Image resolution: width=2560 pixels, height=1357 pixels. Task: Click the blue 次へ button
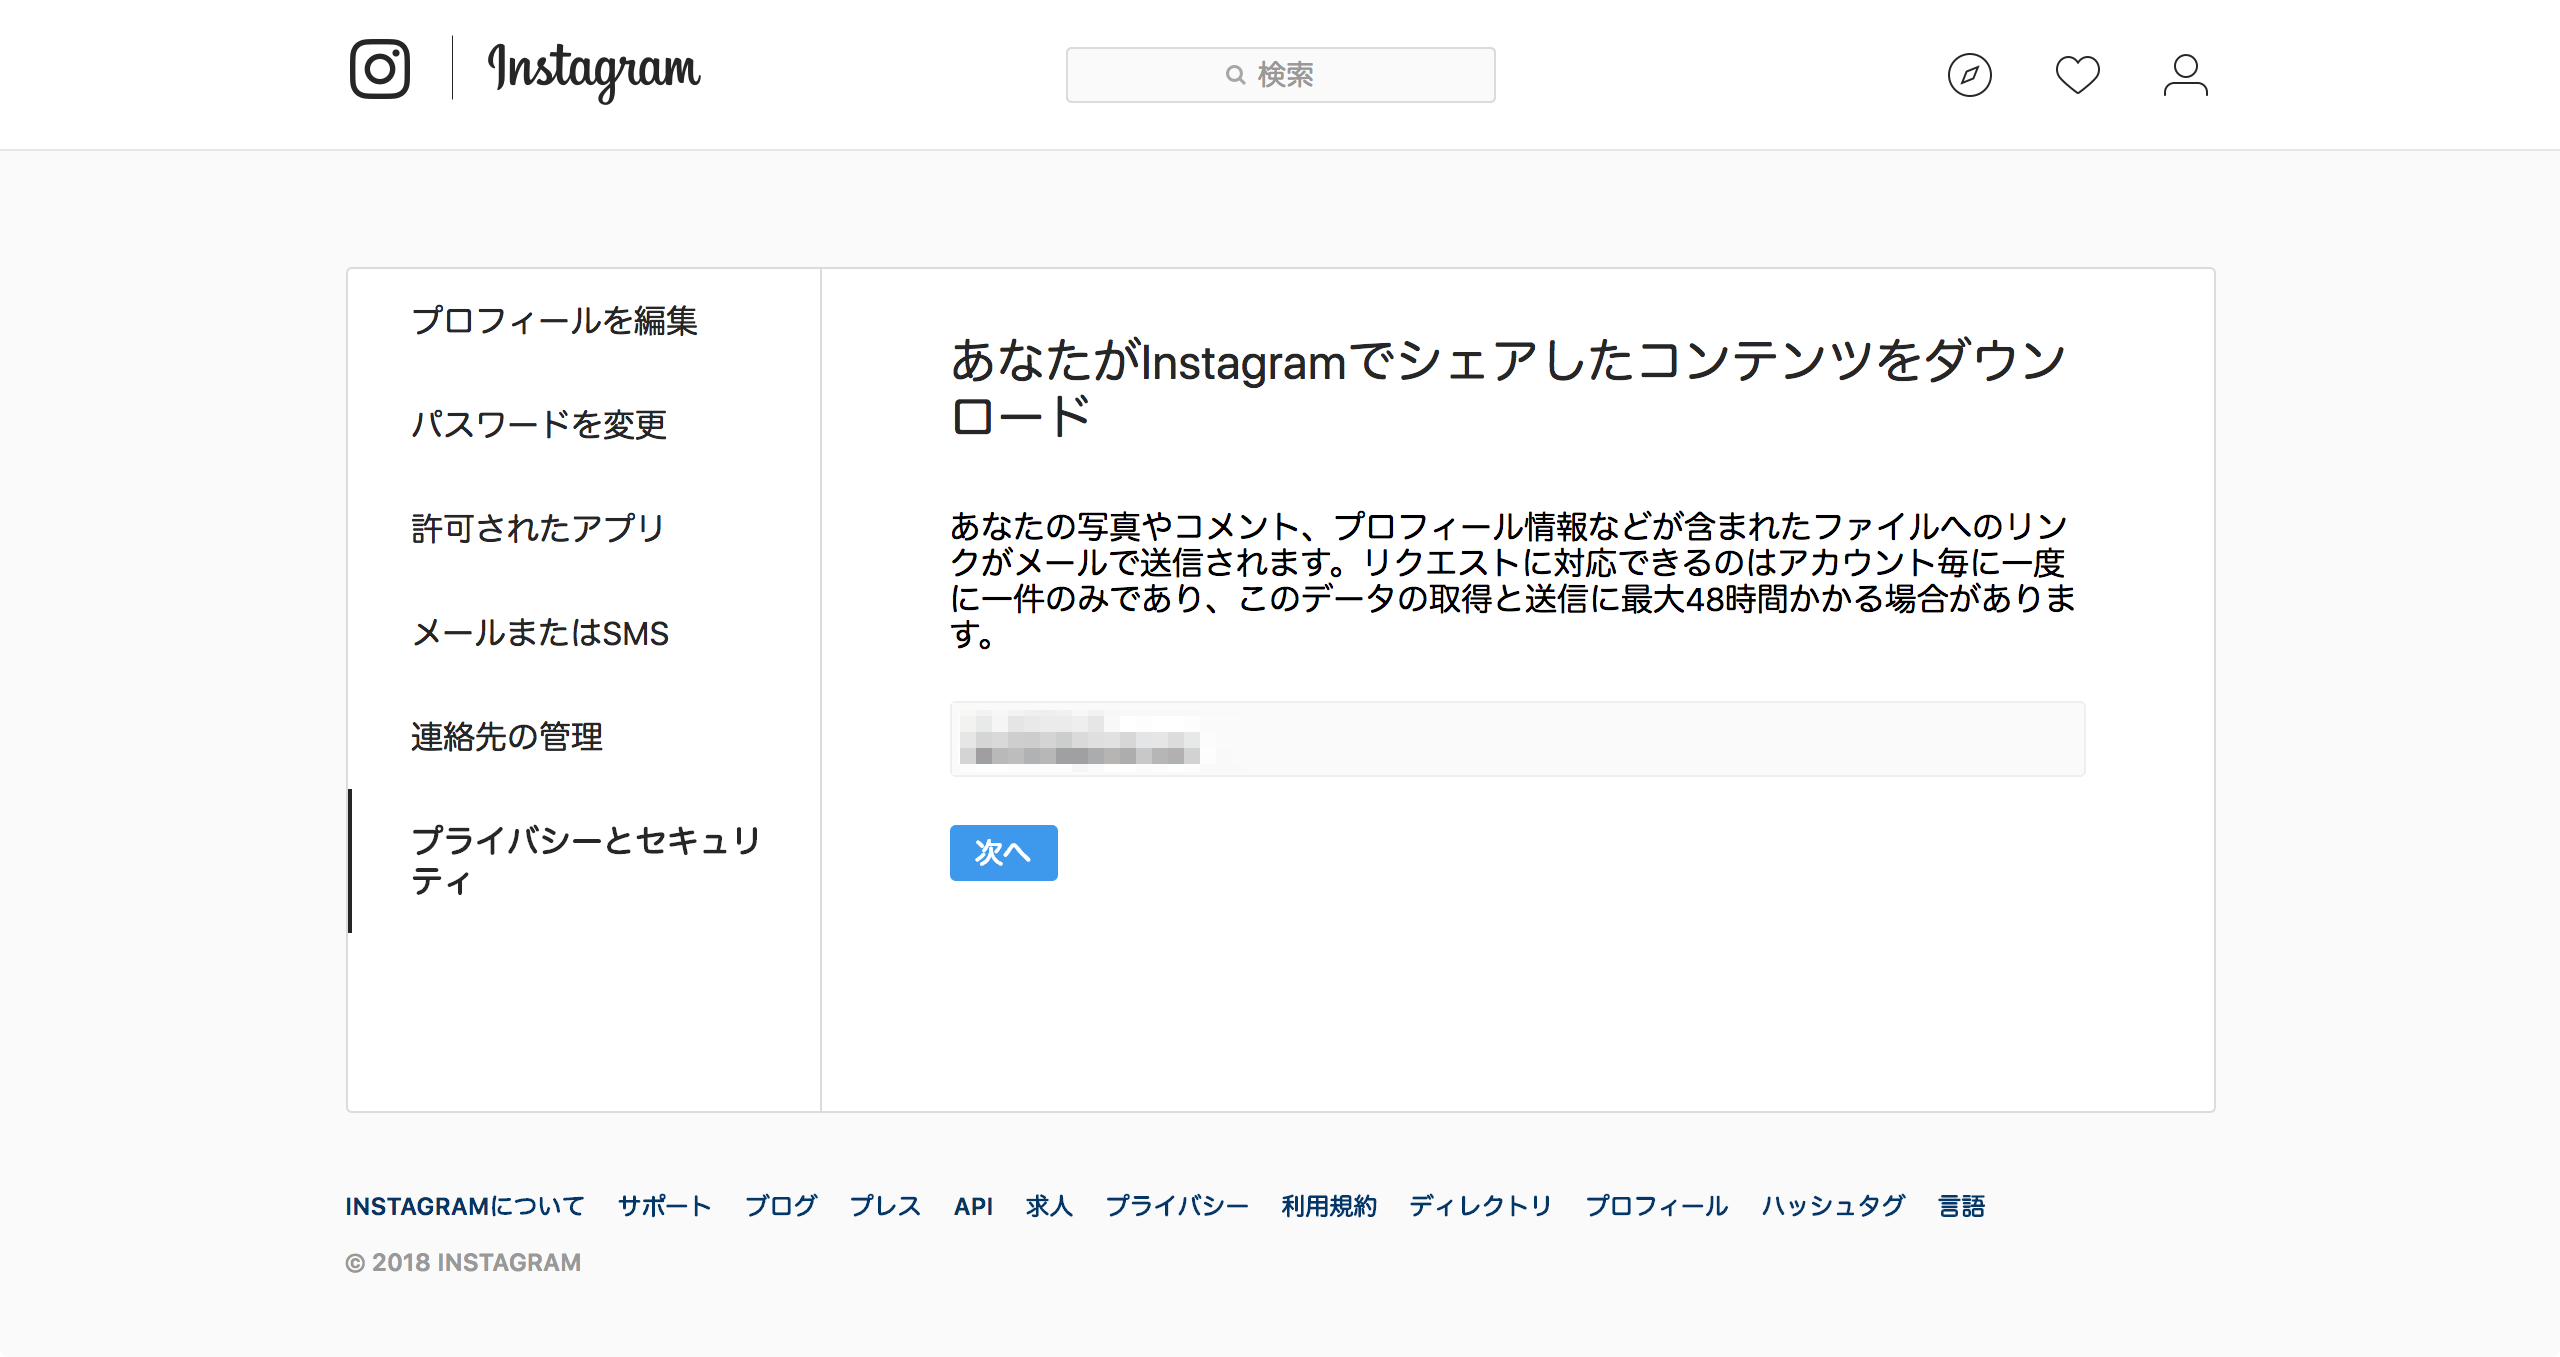click(x=1003, y=852)
